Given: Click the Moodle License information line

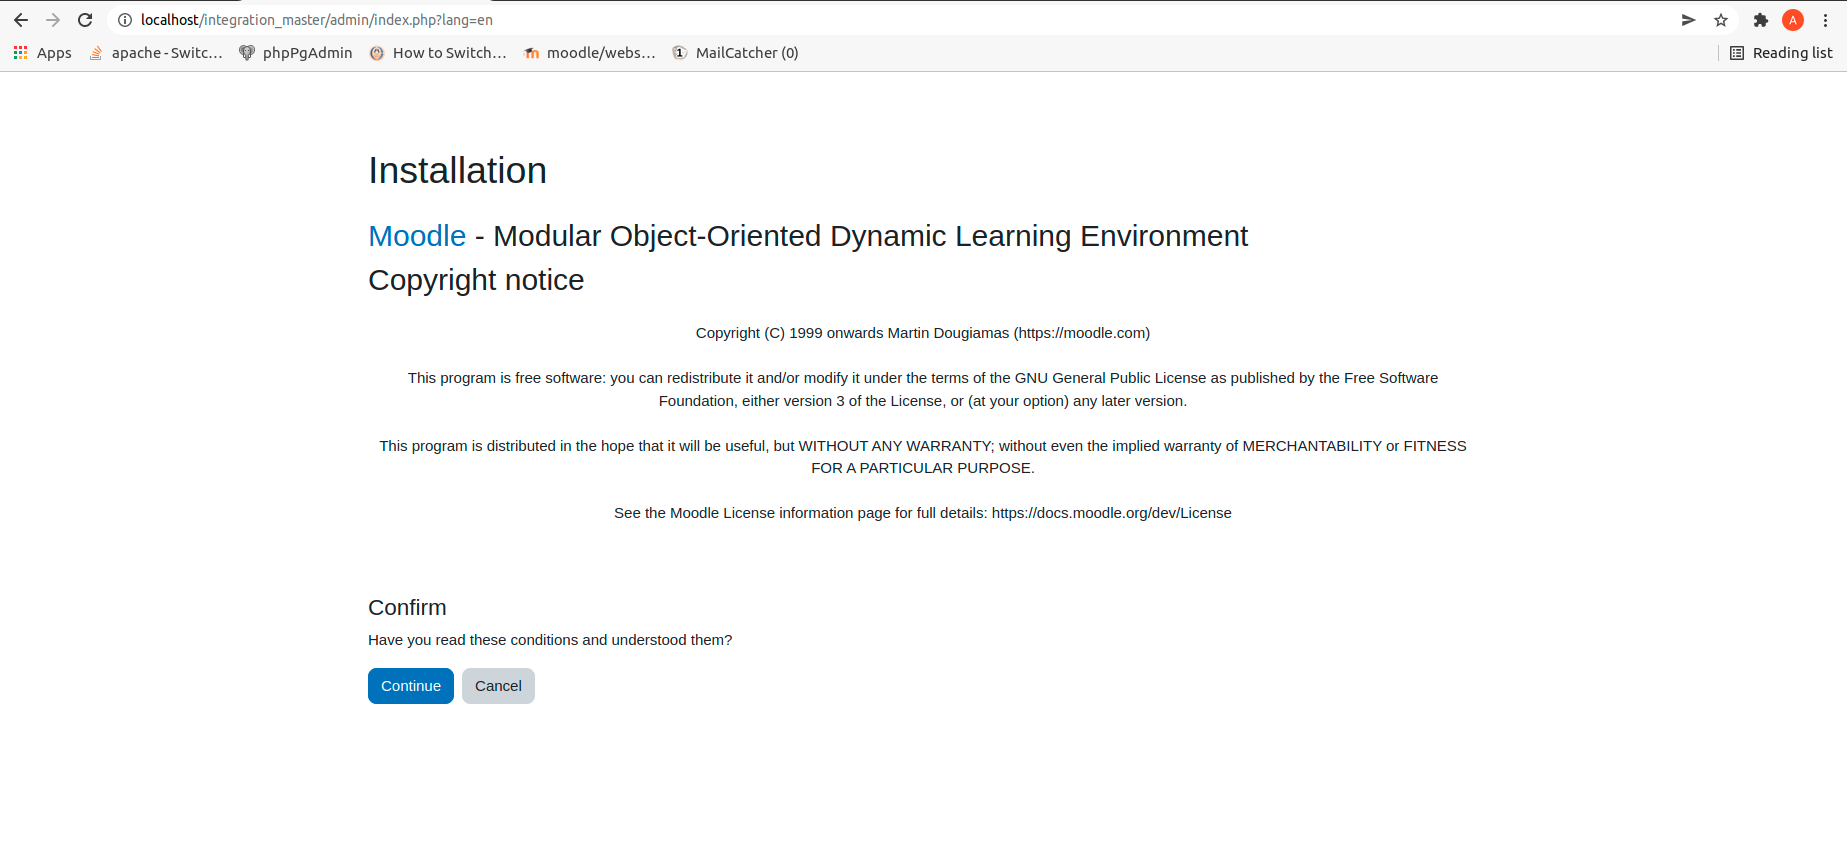Looking at the screenshot, I should click(x=923, y=513).
